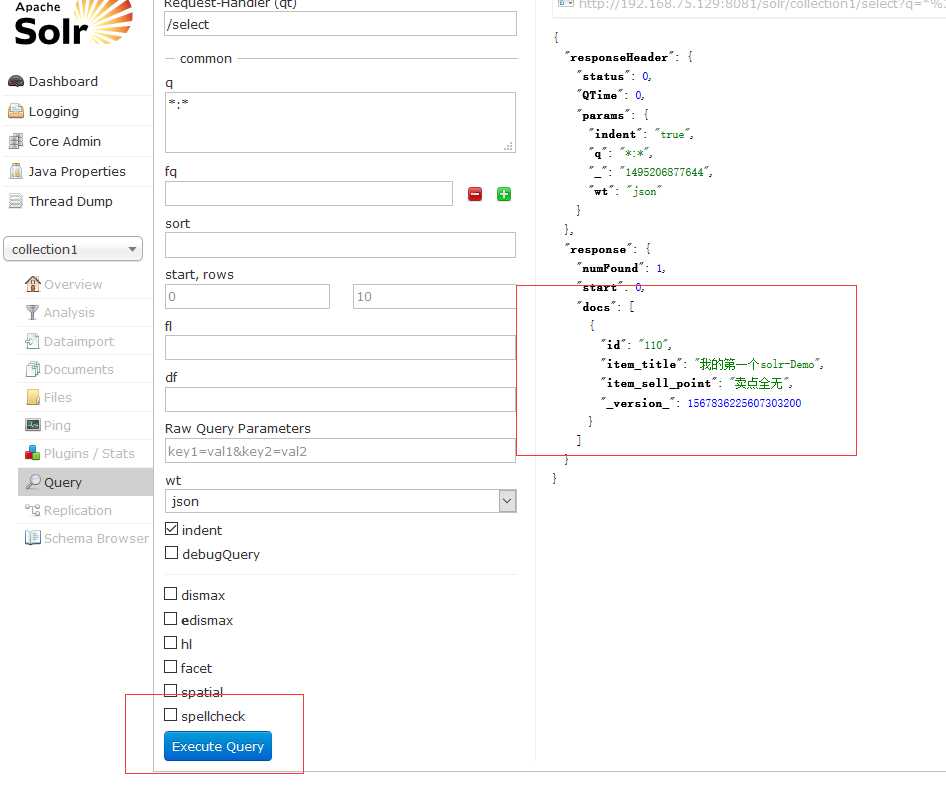The width and height of the screenshot is (946, 799).
Task: Open Thread Dump page
Action: [x=70, y=202]
